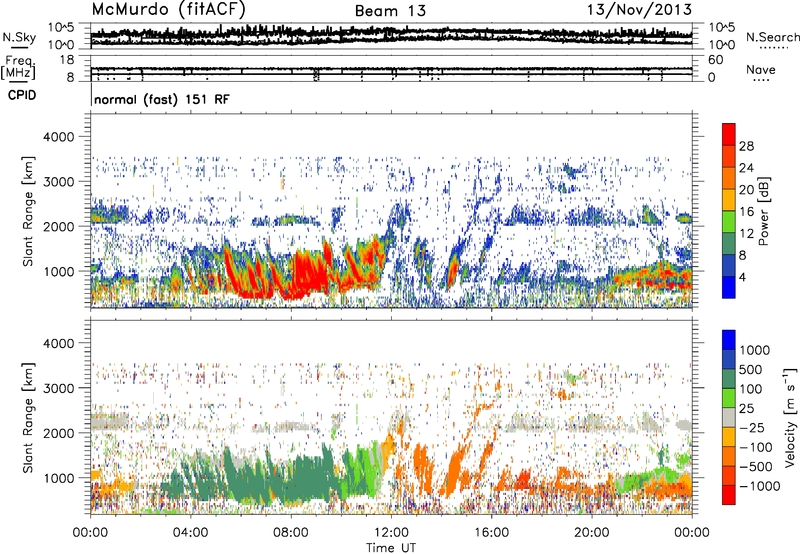The width and height of the screenshot is (800, 554).
Task: Click the 'CPID' label
Action: click(x=22, y=95)
